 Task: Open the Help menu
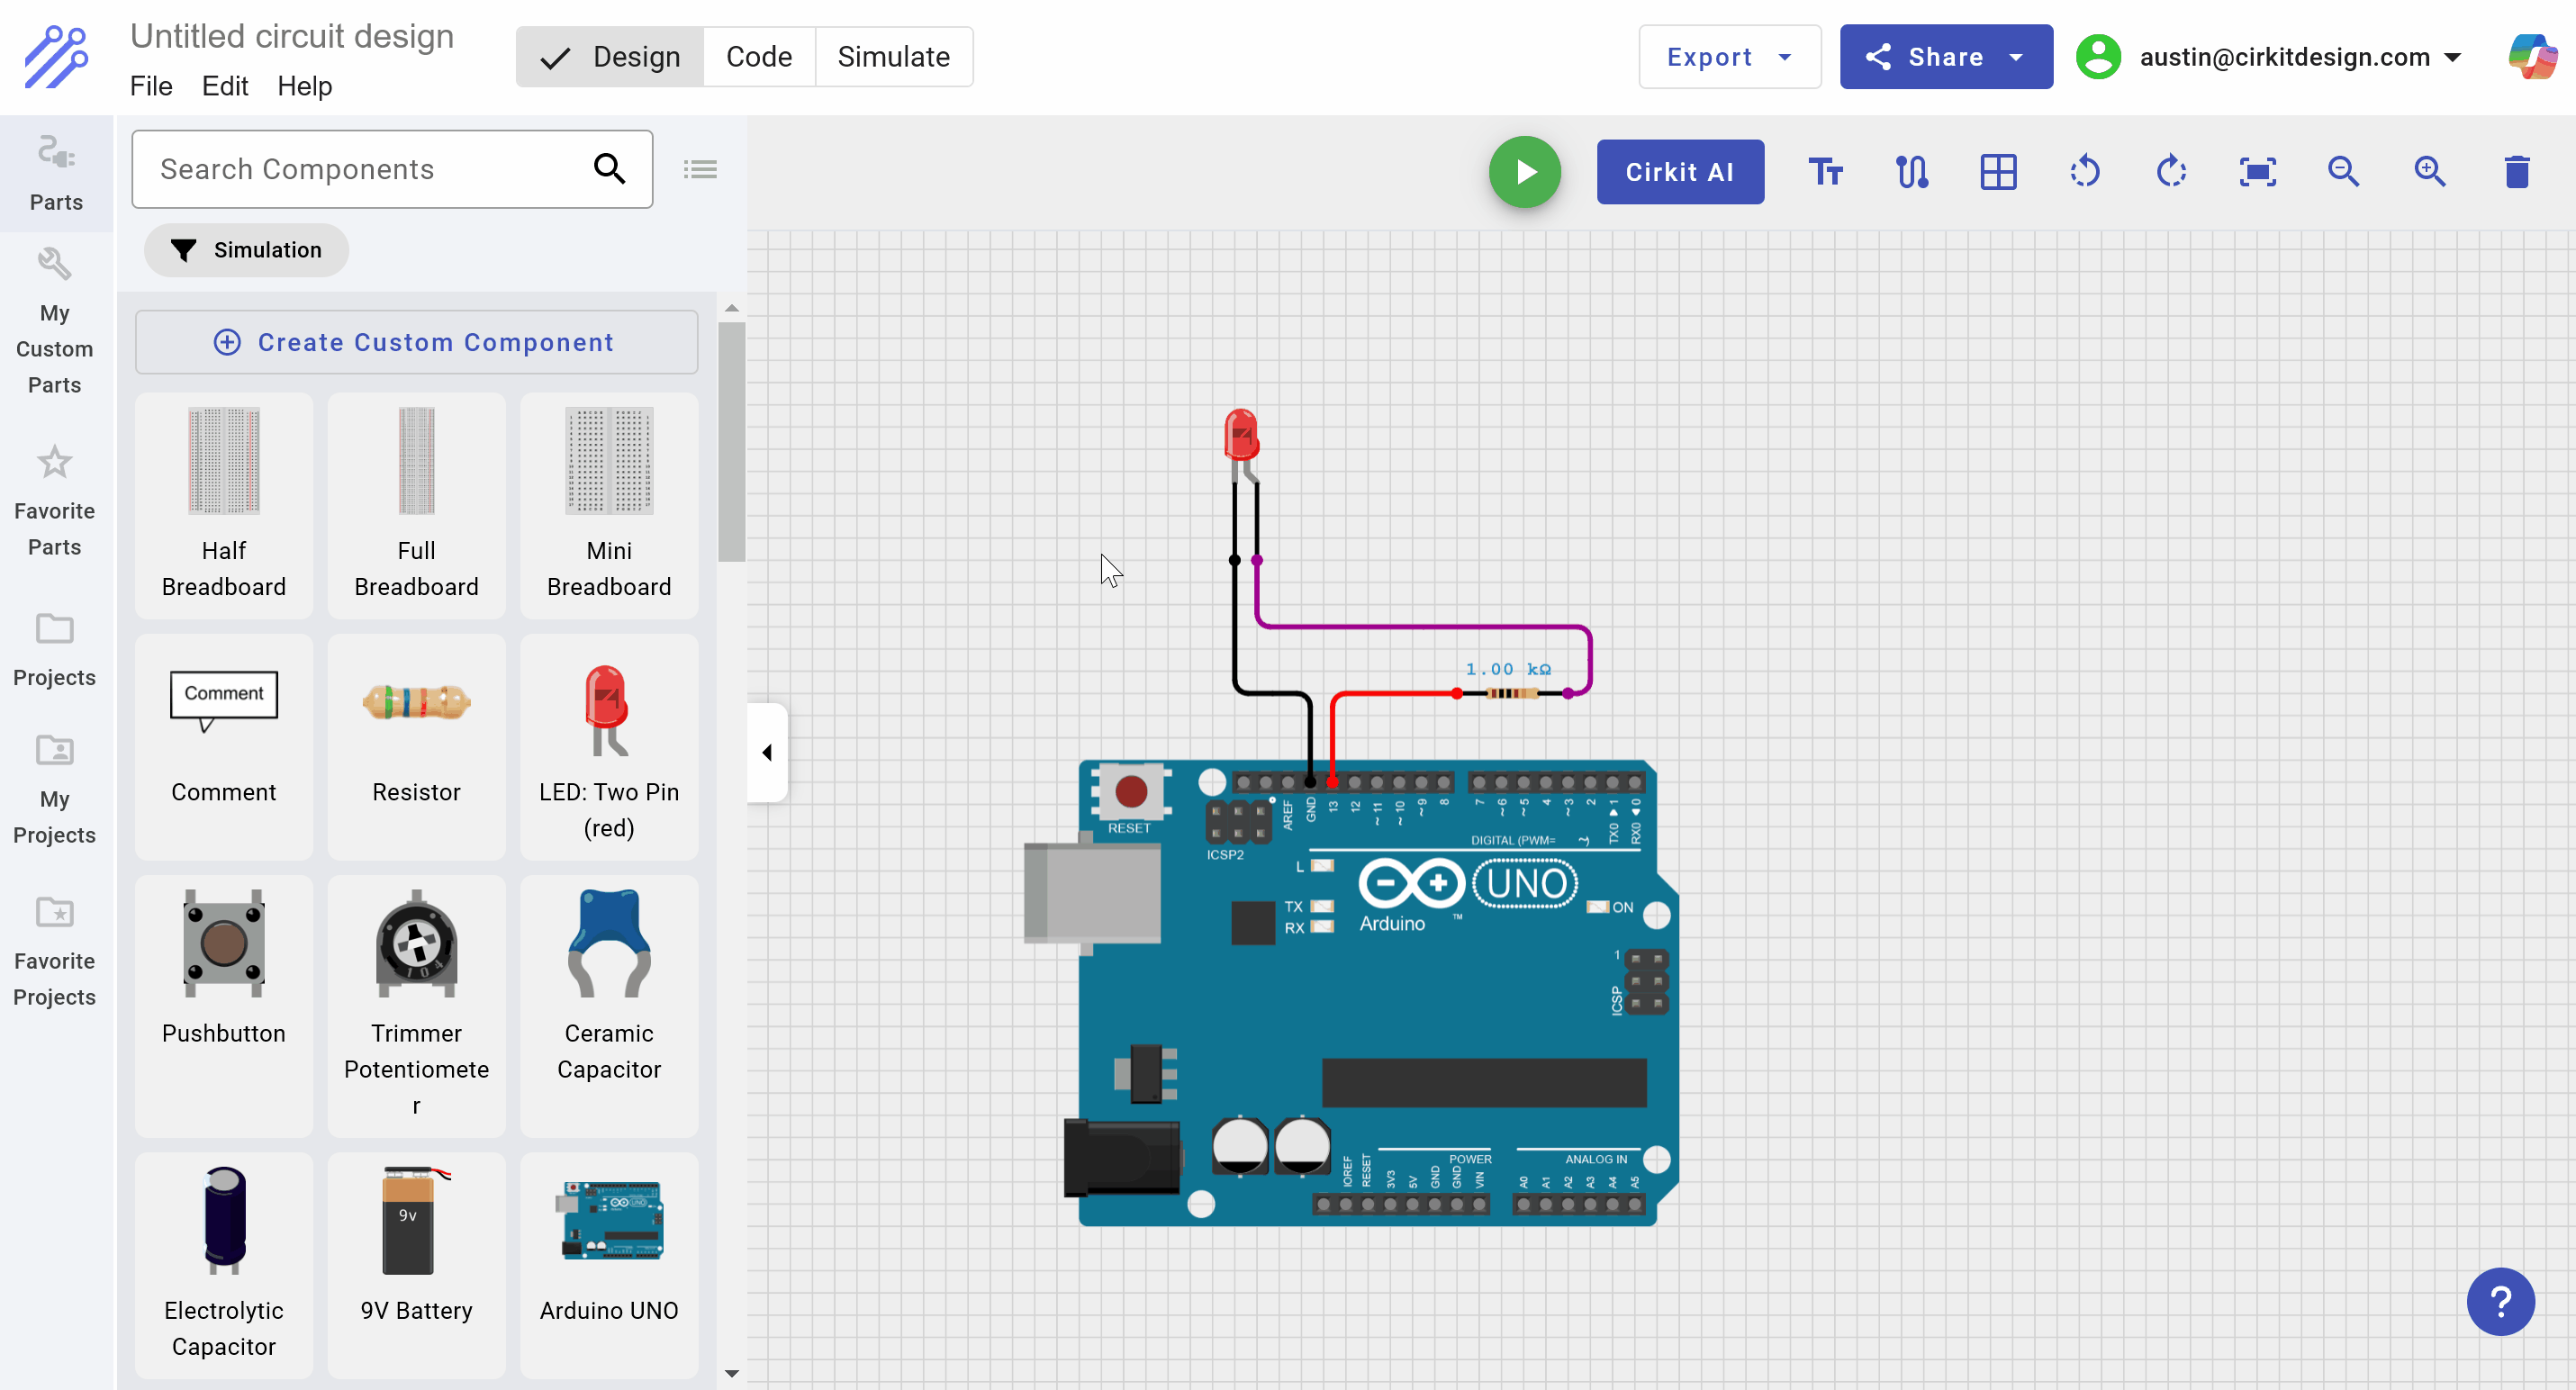[305, 86]
